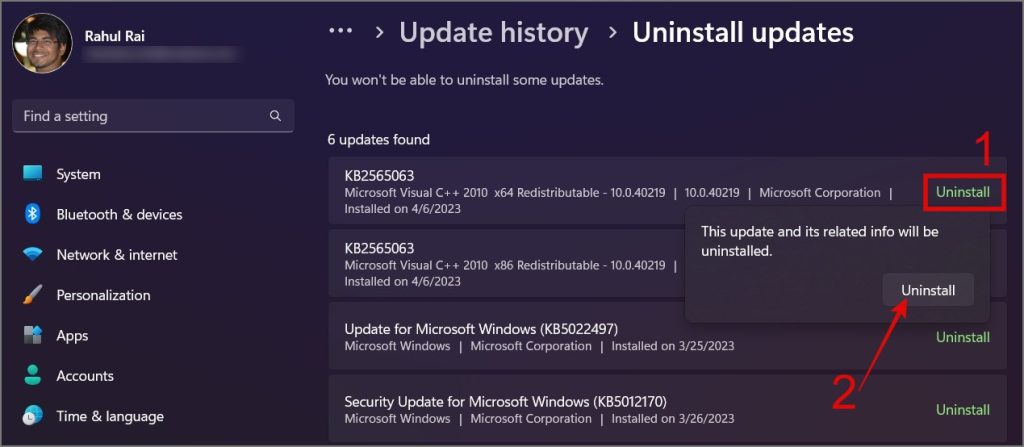
Task: Click the Accounts person icon
Action: pos(33,376)
